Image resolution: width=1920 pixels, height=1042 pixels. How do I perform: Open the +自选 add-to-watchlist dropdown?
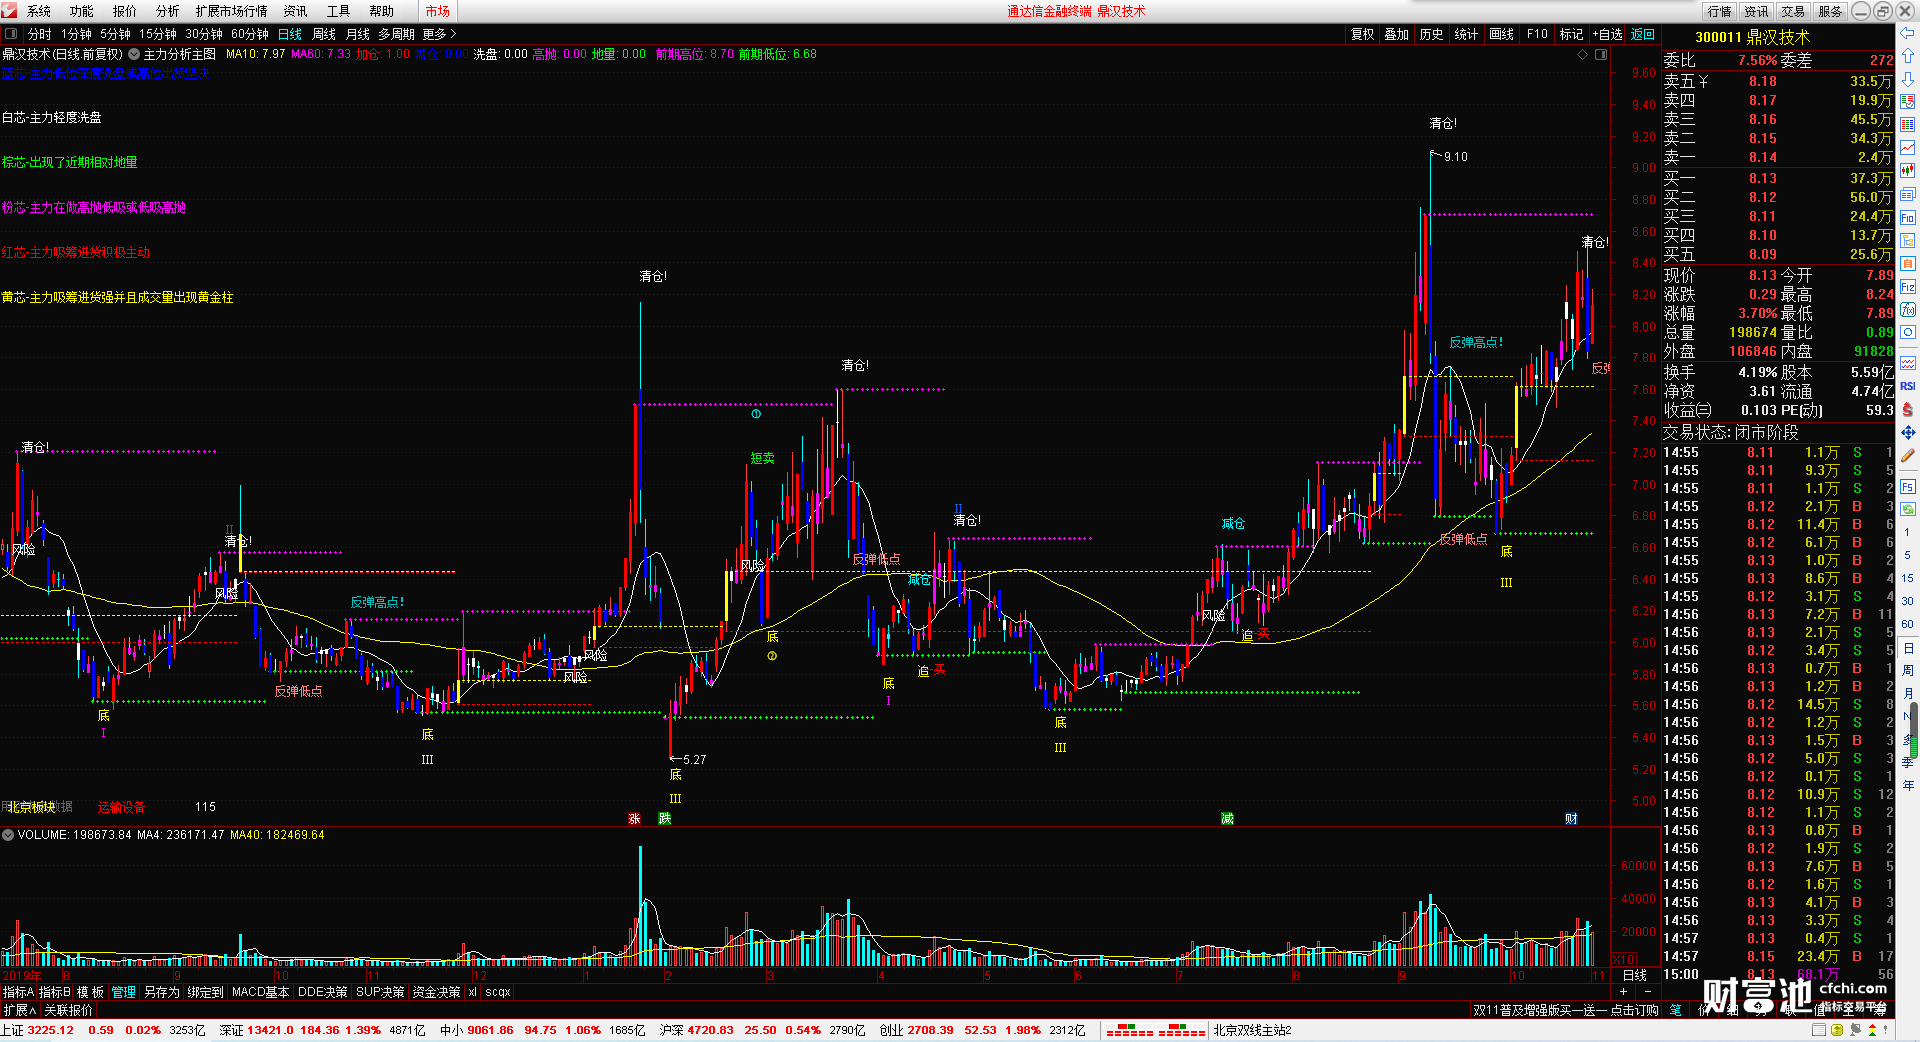coord(1607,34)
